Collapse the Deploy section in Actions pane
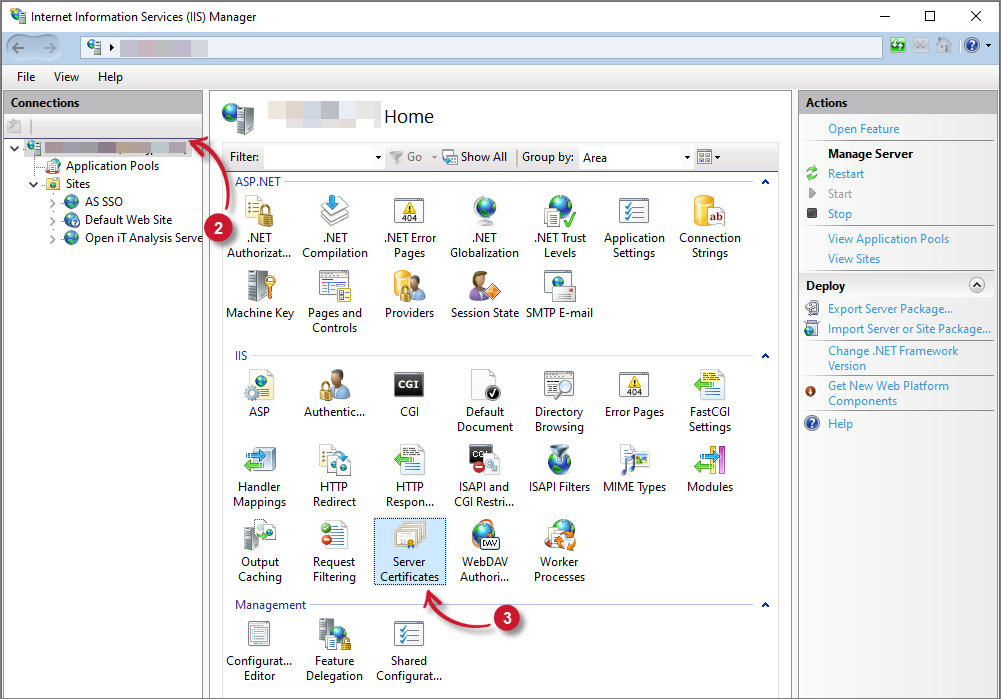Screen dimensions: 1001x699 tap(977, 284)
